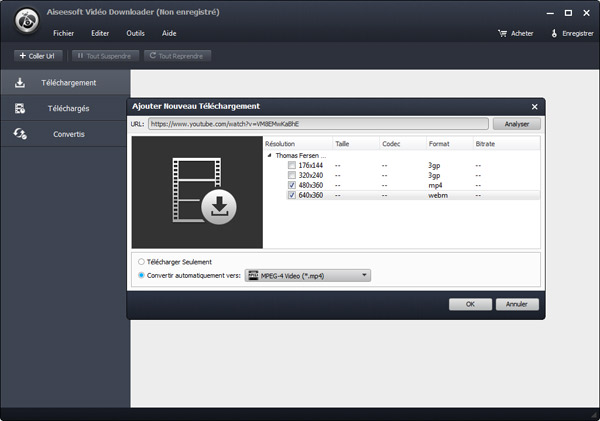Collapse the Thomas Fersen tree node
600x421 pixels.
(269, 155)
